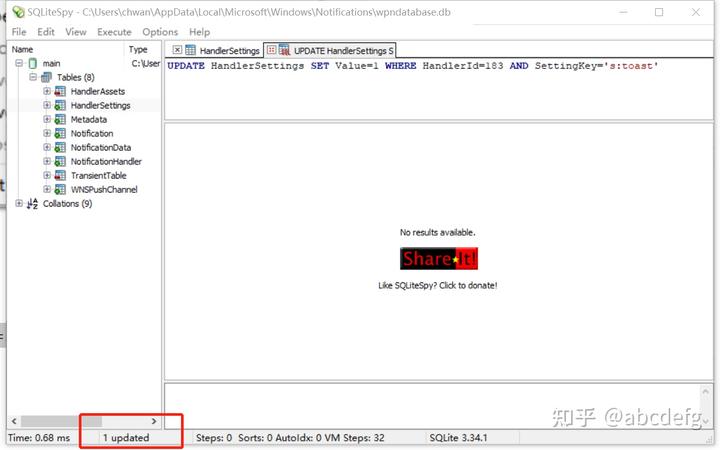The width and height of the screenshot is (720, 450).
Task: Click 'Like SQLiteSpy? Click to donate!' link
Action: click(438, 285)
